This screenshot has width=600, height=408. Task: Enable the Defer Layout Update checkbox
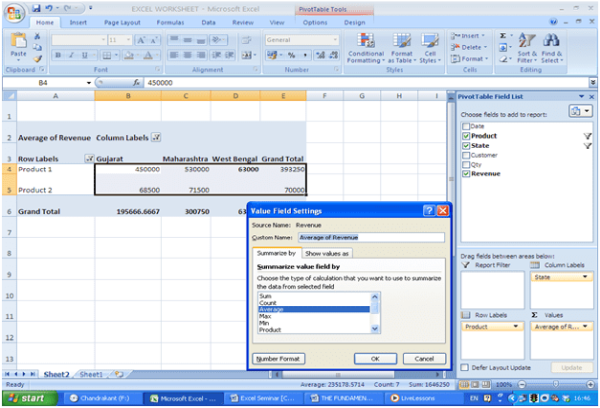click(x=465, y=368)
